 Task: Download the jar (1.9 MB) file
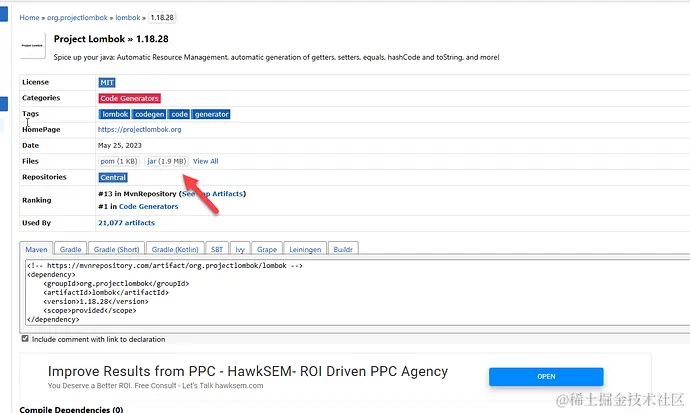tap(166, 161)
